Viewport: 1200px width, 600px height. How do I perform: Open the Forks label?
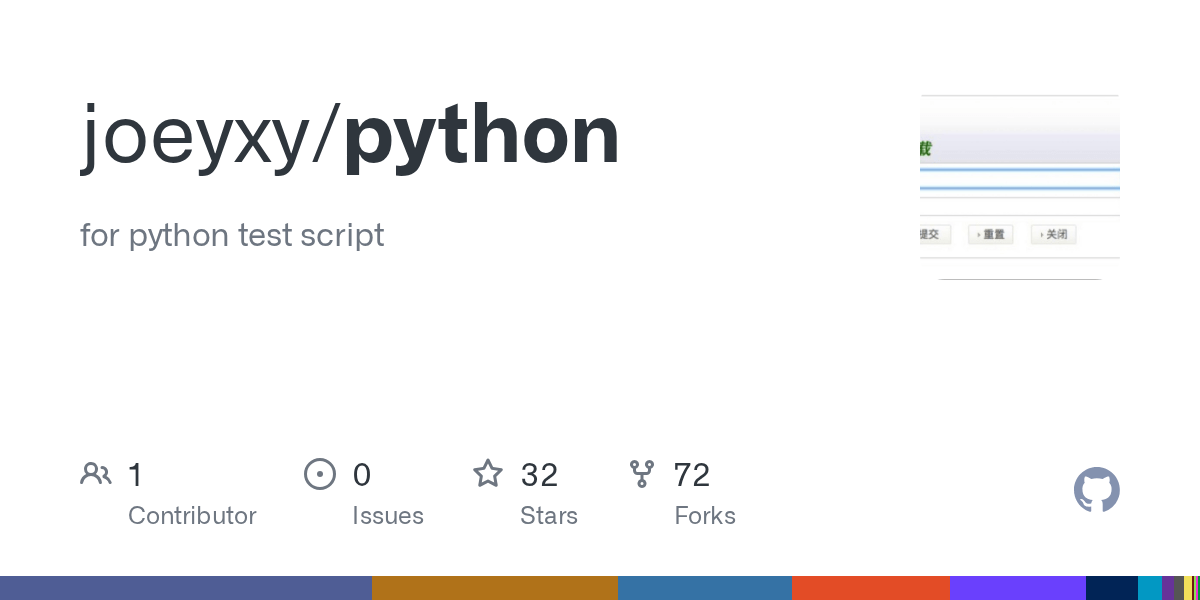tap(705, 516)
